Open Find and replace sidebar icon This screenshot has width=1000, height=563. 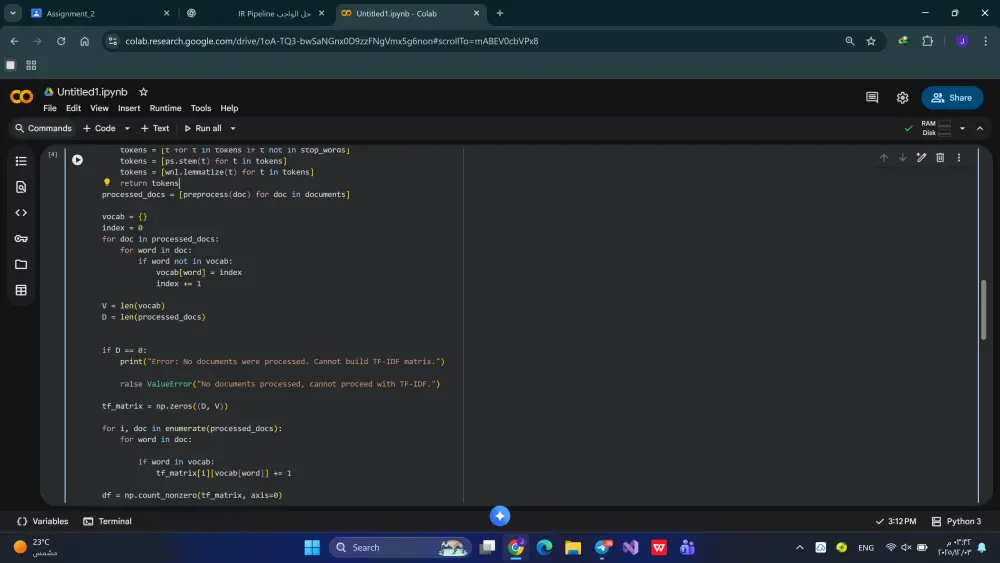point(21,187)
